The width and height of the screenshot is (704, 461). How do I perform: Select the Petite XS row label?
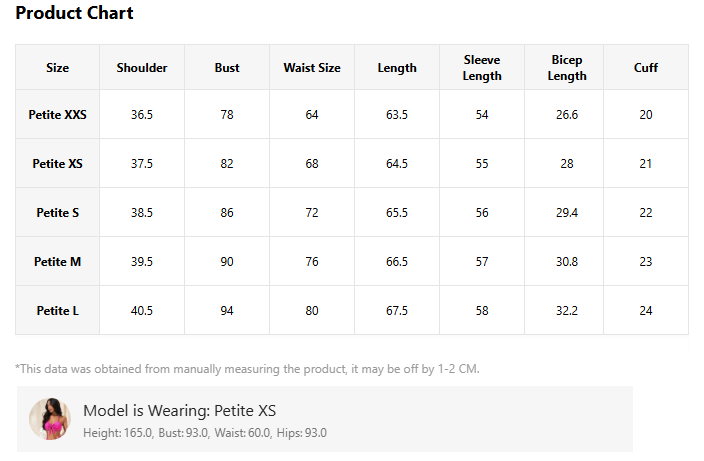coord(57,163)
